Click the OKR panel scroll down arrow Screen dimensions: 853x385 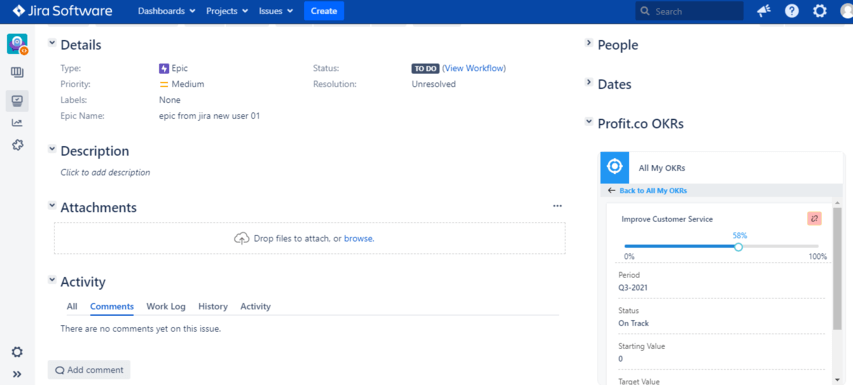(x=837, y=380)
